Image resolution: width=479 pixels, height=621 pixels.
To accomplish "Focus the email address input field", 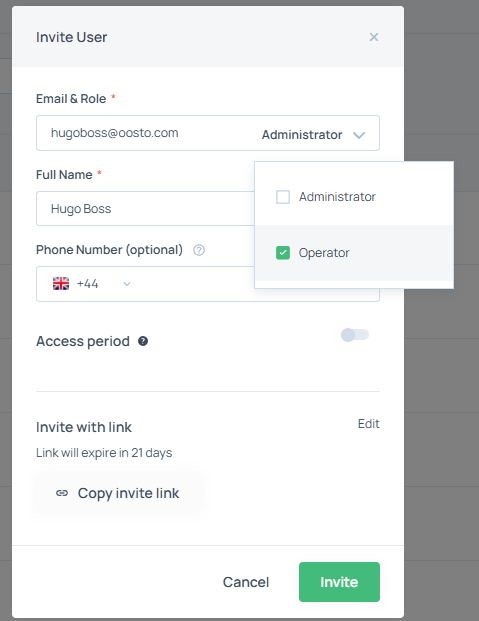I will [147, 133].
